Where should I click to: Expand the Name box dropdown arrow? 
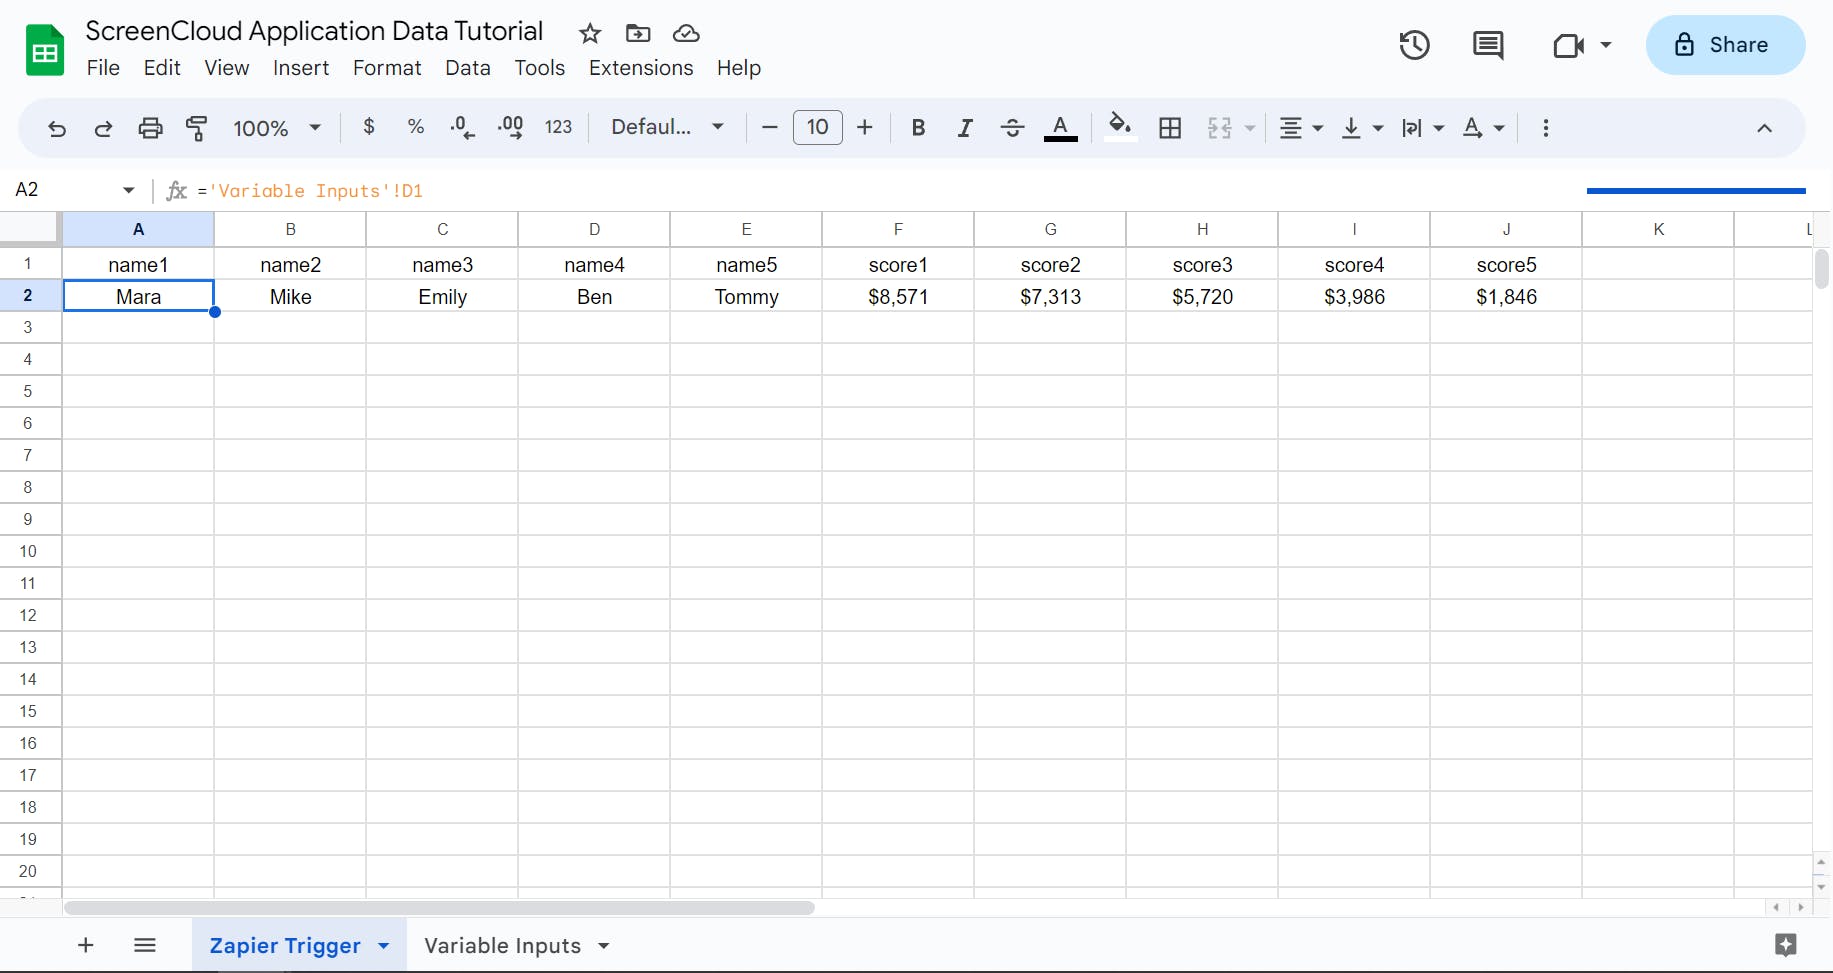128,190
